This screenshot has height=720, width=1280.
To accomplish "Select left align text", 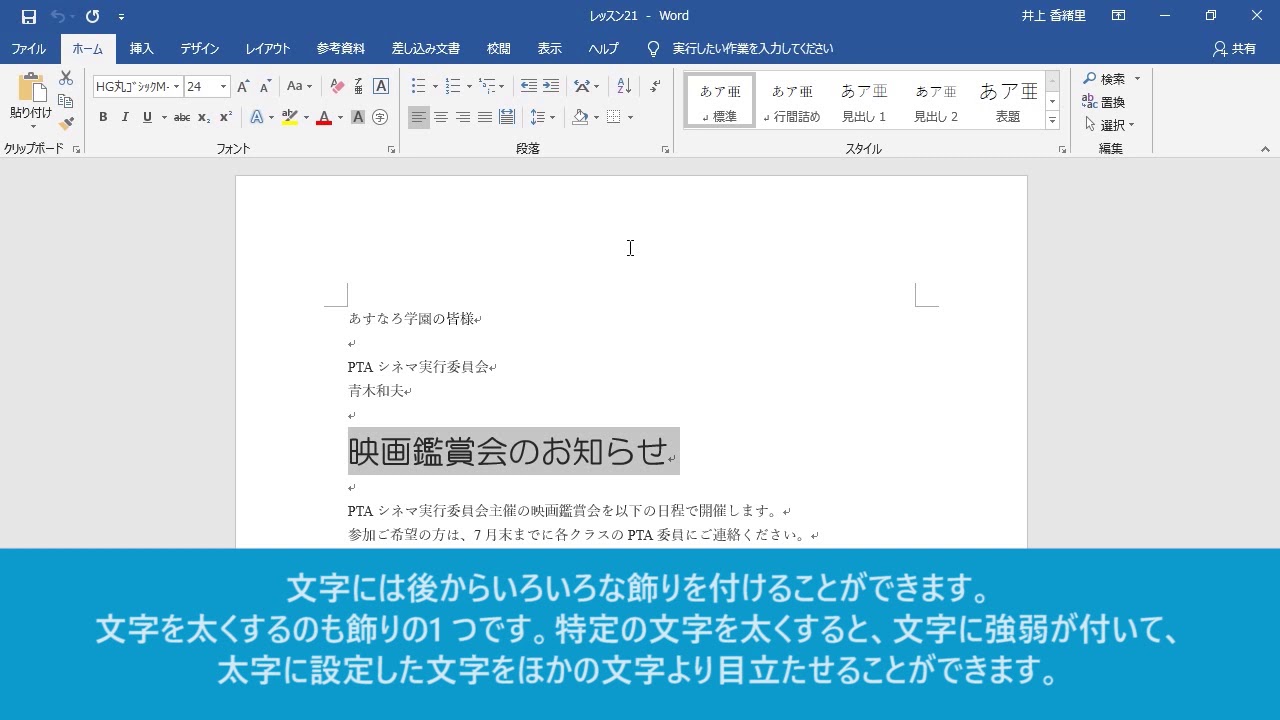I will click(419, 117).
